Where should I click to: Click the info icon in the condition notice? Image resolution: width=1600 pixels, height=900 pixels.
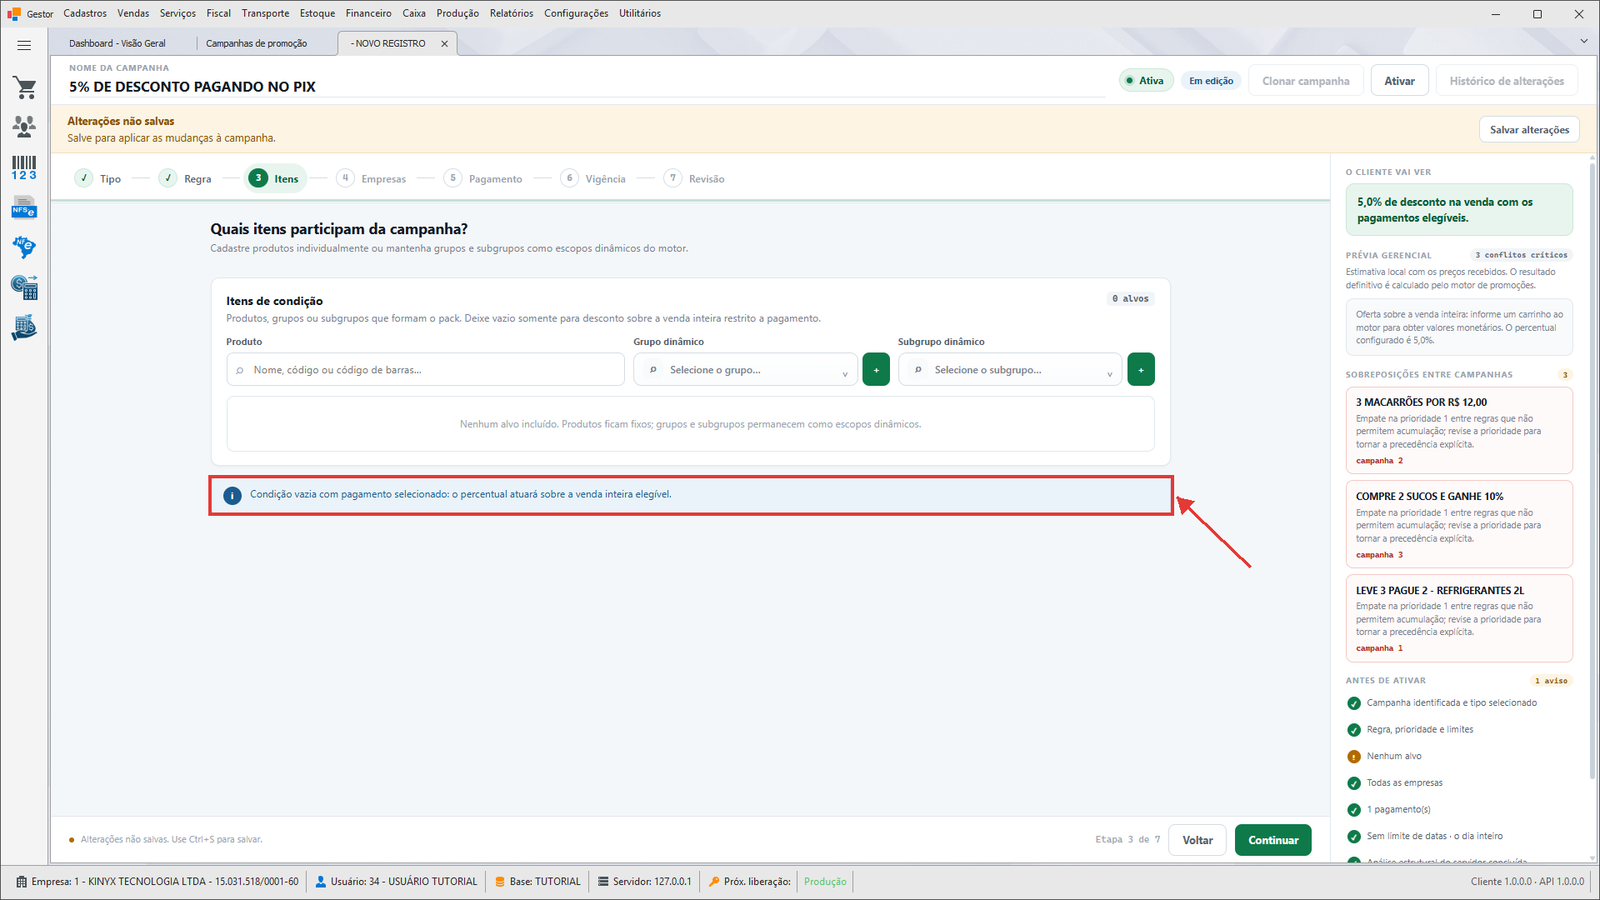[x=232, y=495]
